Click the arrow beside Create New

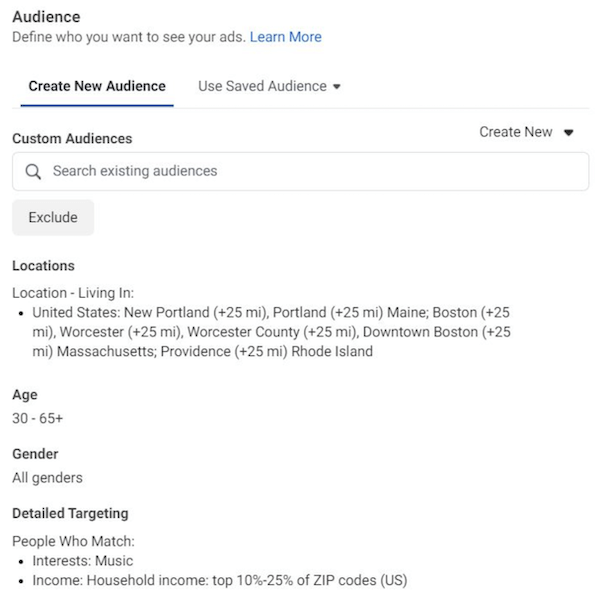(568, 133)
